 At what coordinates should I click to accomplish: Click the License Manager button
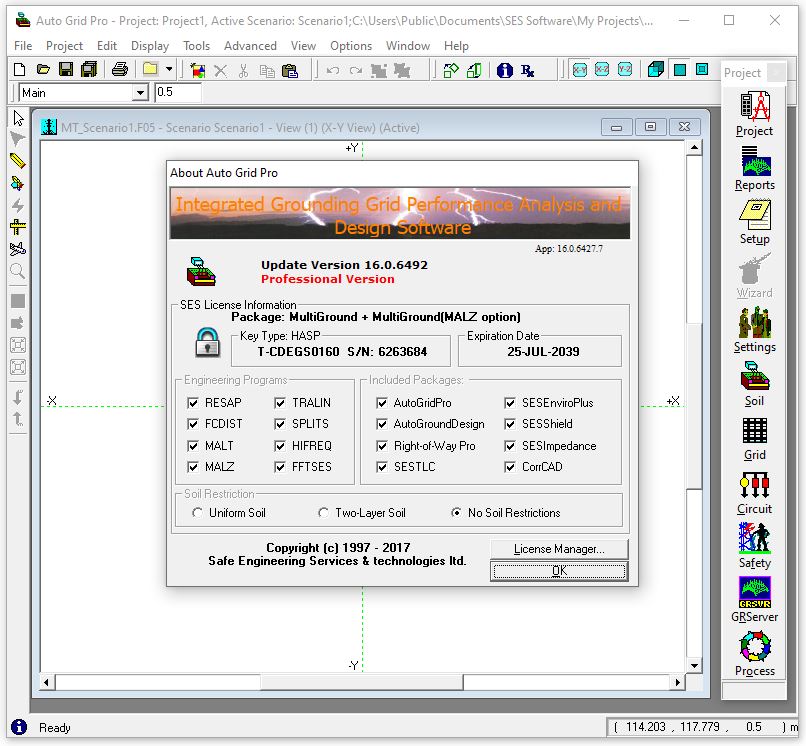click(x=559, y=549)
